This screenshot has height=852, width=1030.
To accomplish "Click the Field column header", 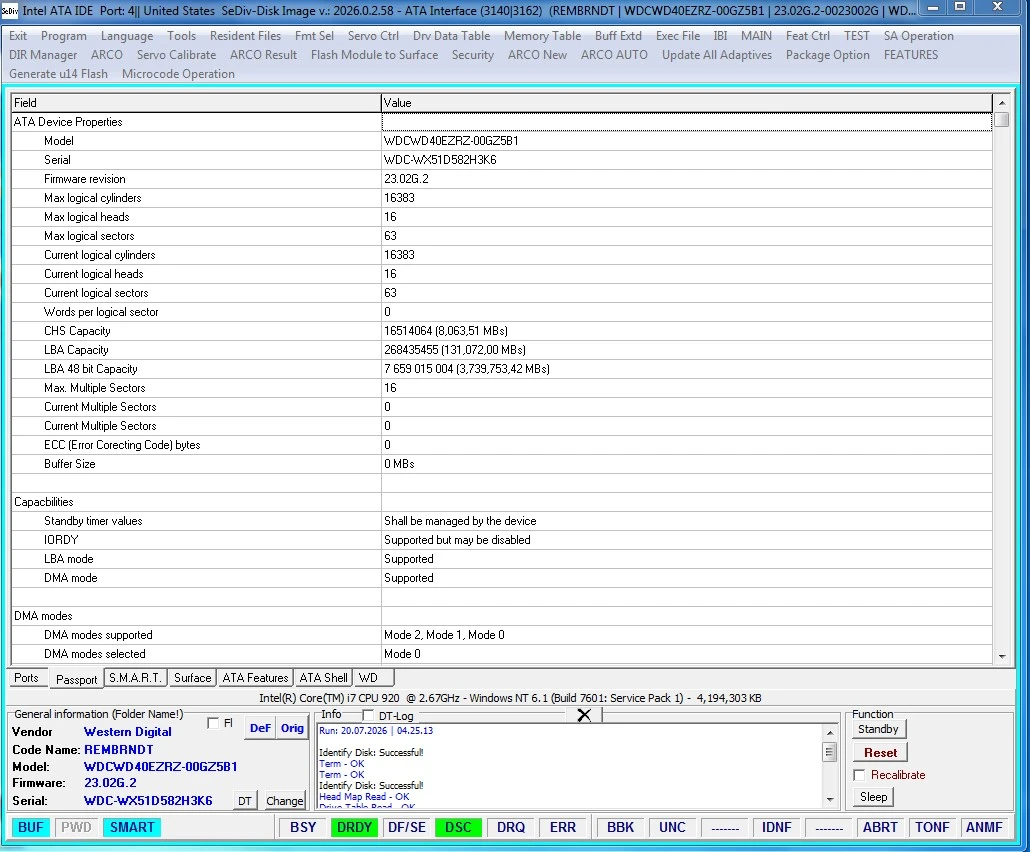I will point(196,103).
